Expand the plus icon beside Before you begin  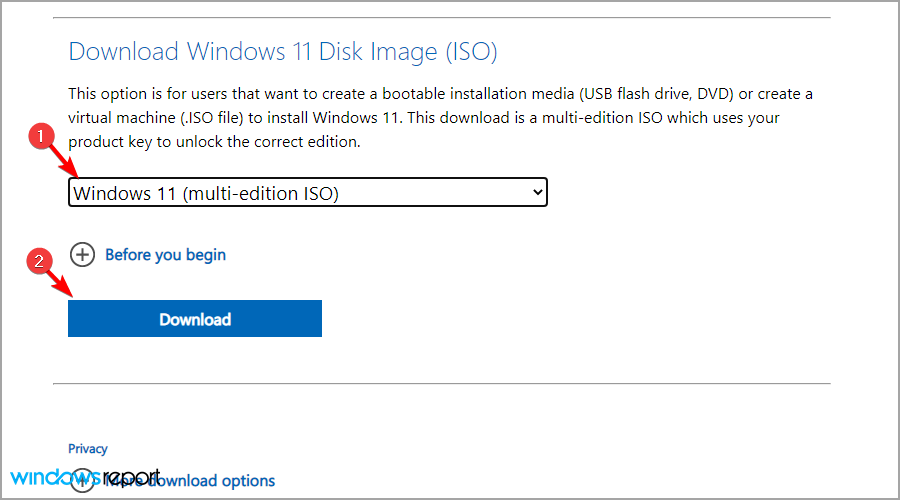click(x=82, y=255)
